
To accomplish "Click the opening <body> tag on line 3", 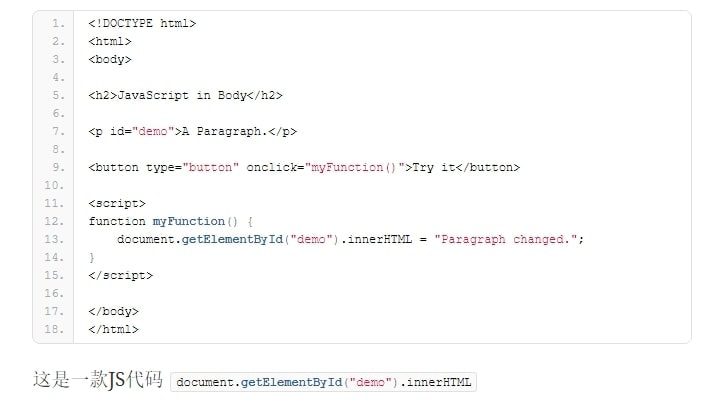I will coord(110,59).
